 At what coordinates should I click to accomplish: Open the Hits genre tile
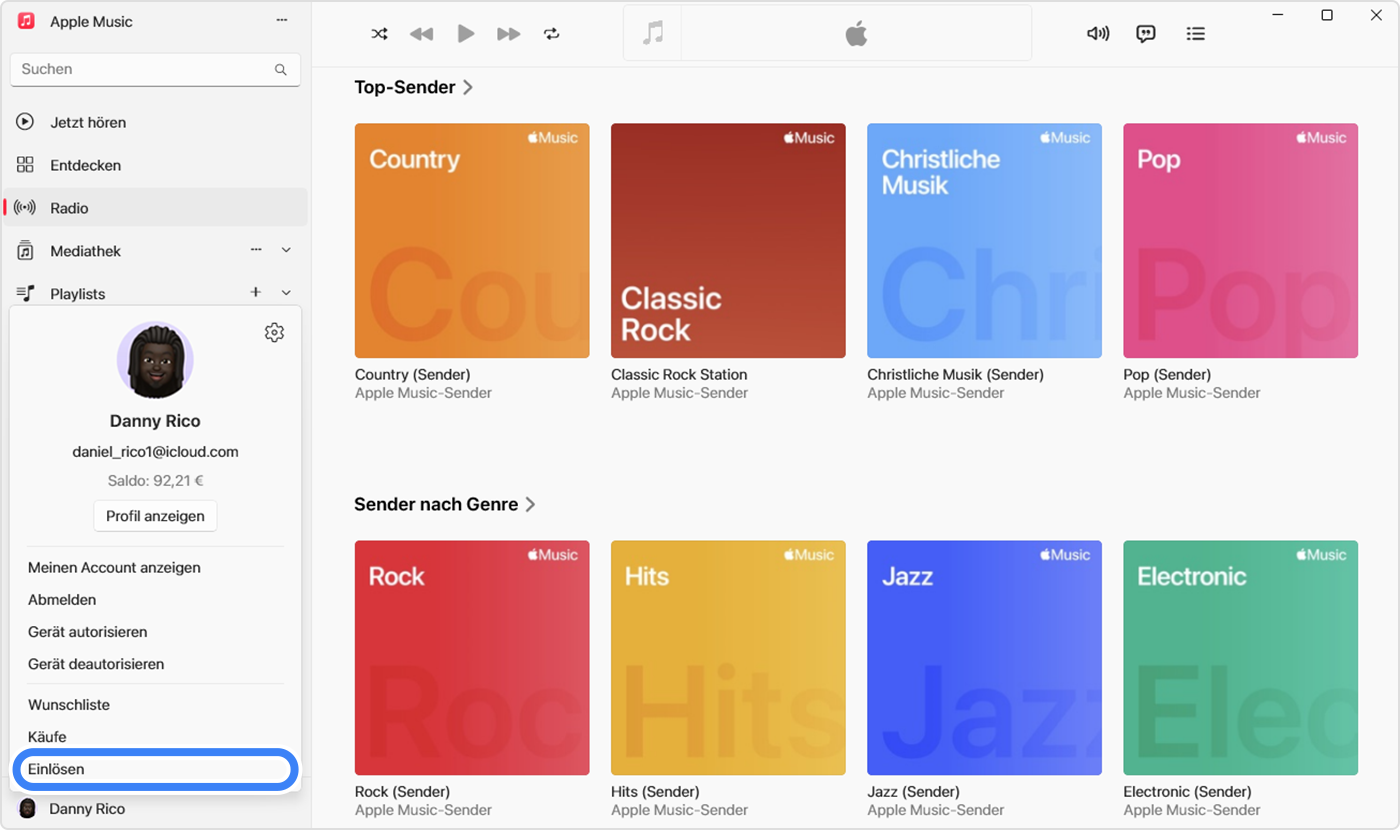click(x=728, y=657)
